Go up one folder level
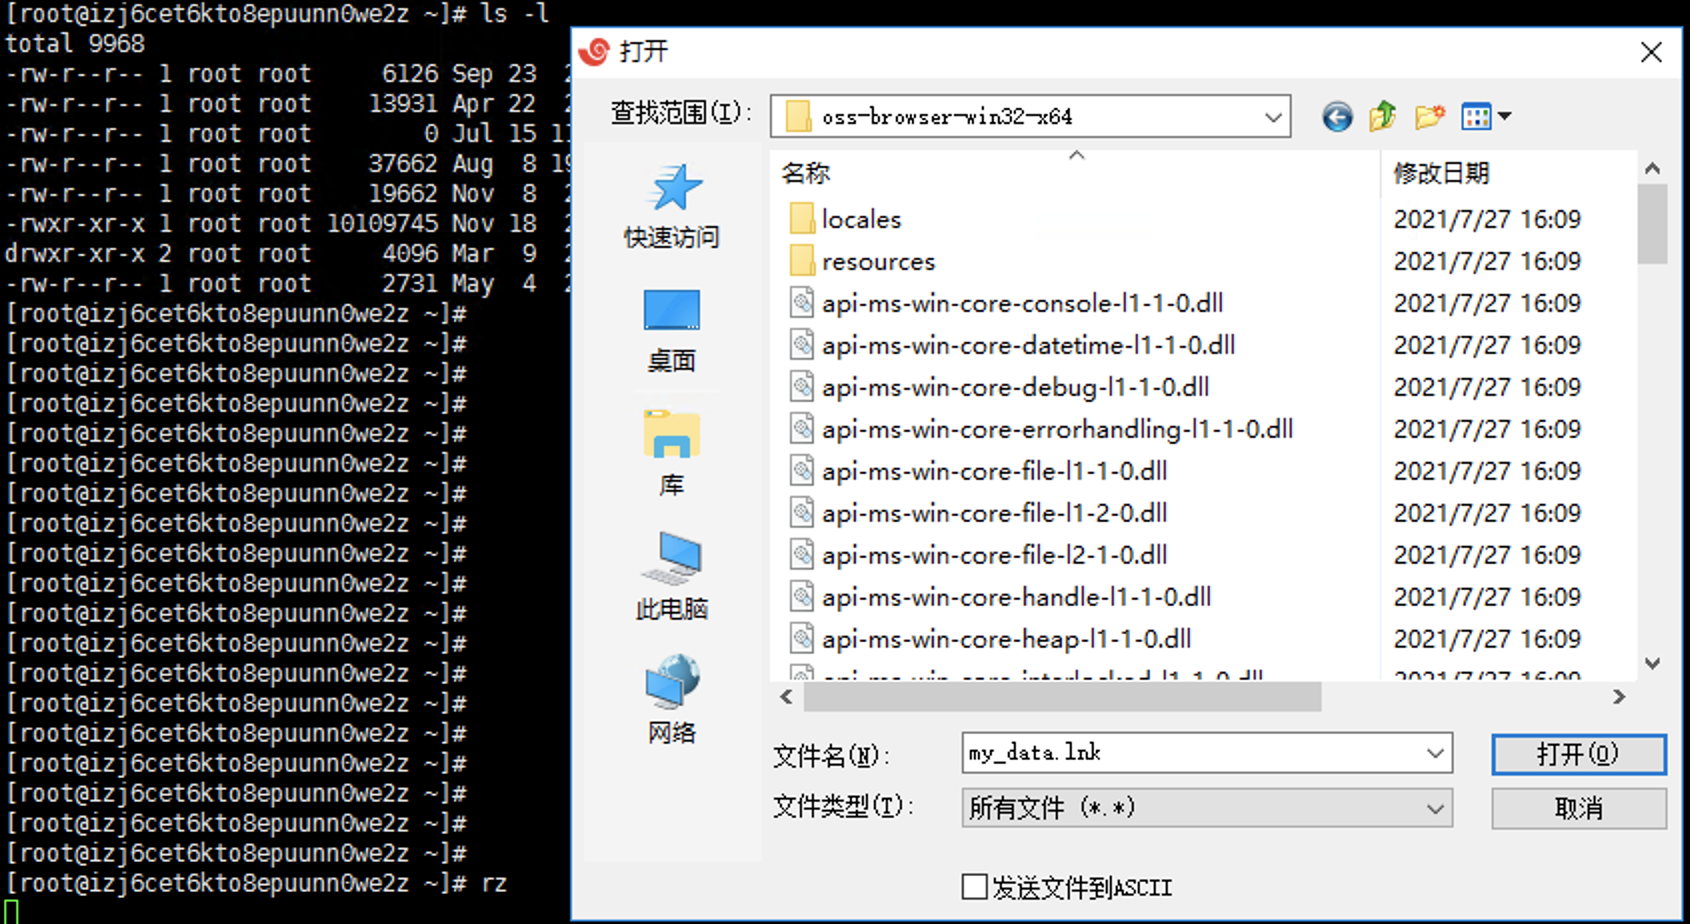The height and width of the screenshot is (924, 1690). [1383, 117]
